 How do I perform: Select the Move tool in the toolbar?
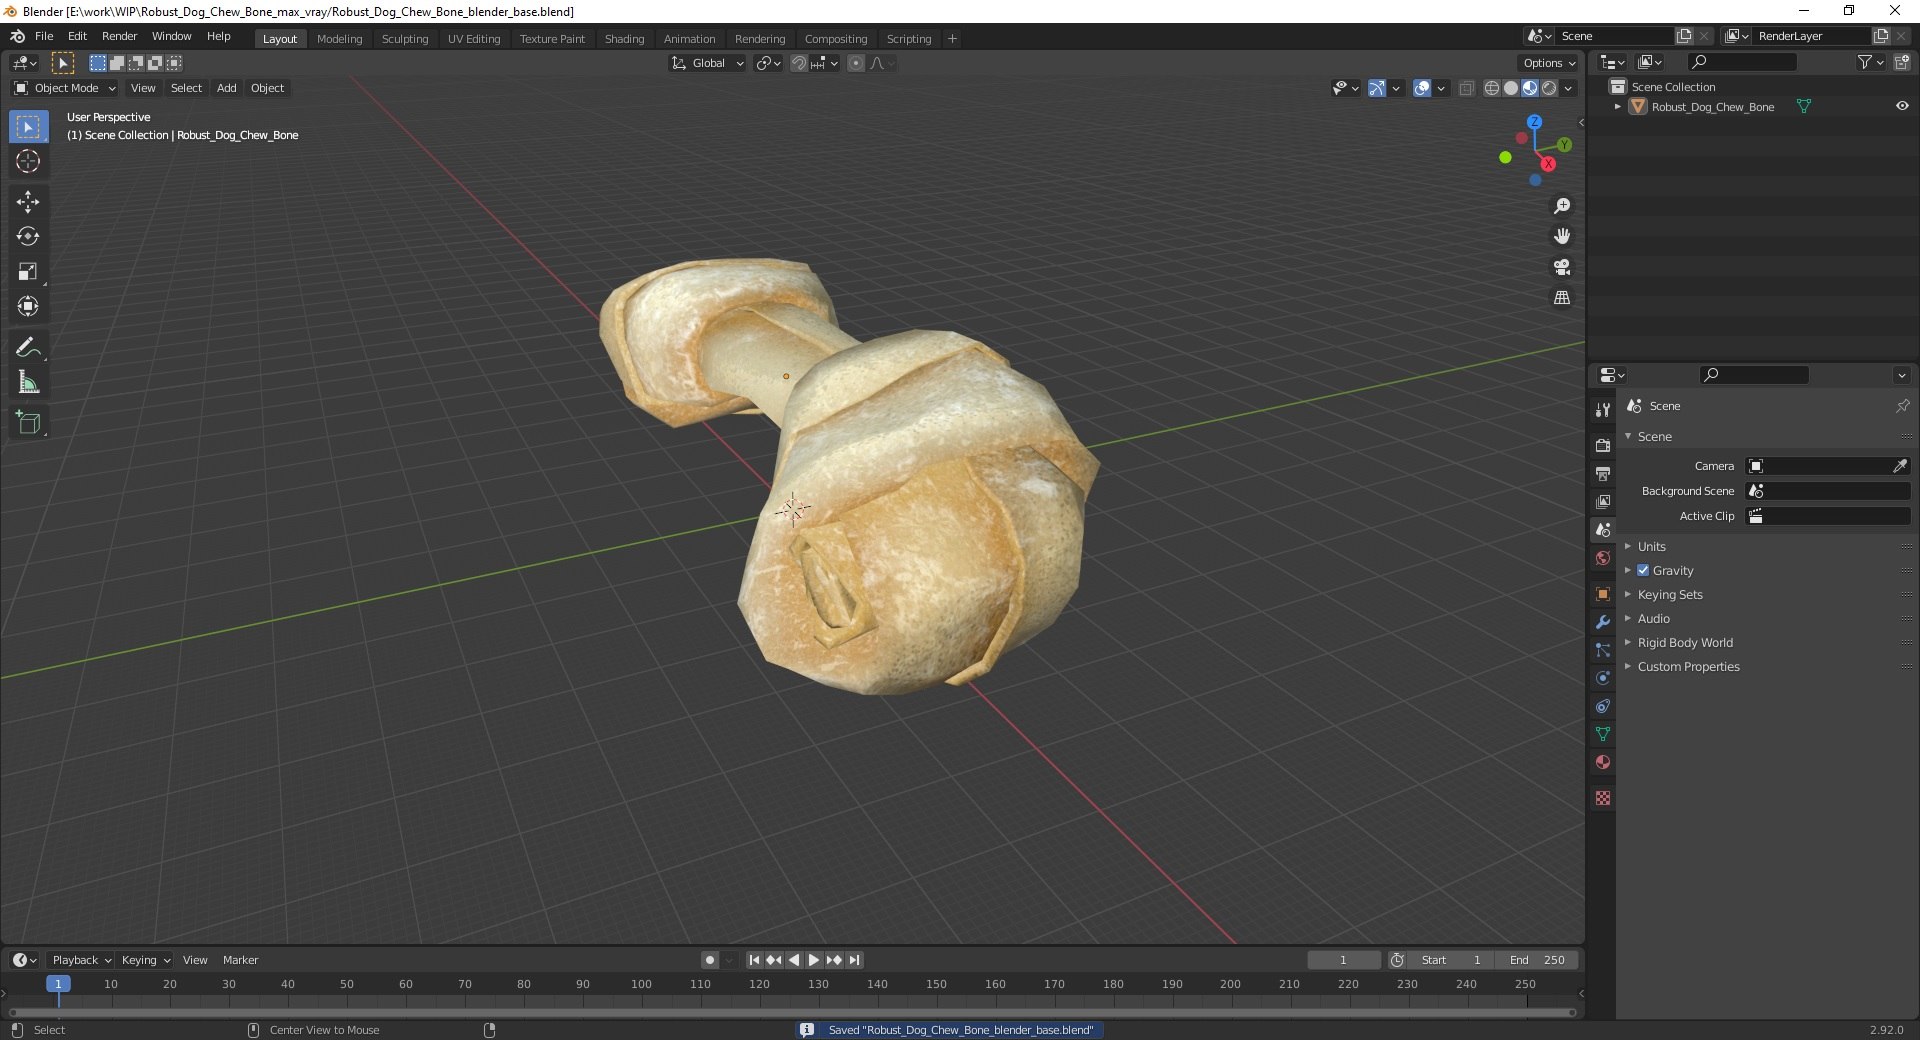point(28,202)
